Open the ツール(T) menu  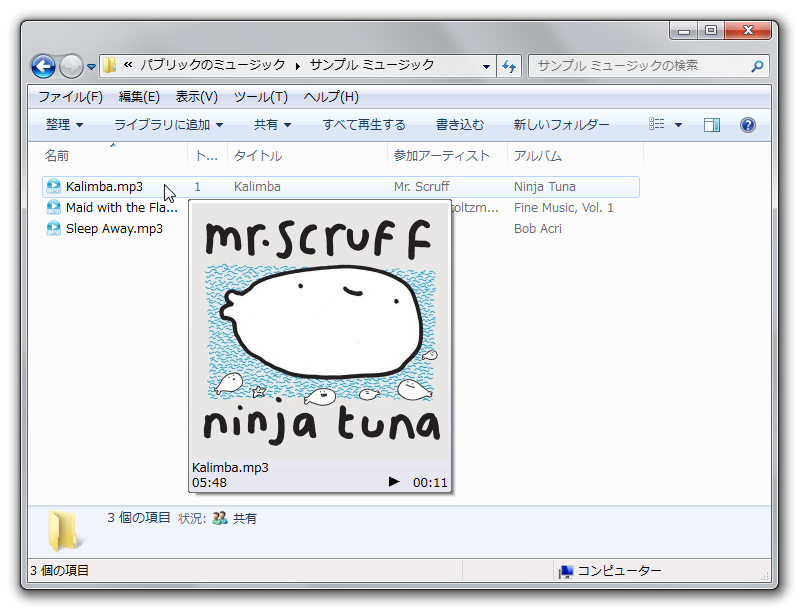click(260, 97)
